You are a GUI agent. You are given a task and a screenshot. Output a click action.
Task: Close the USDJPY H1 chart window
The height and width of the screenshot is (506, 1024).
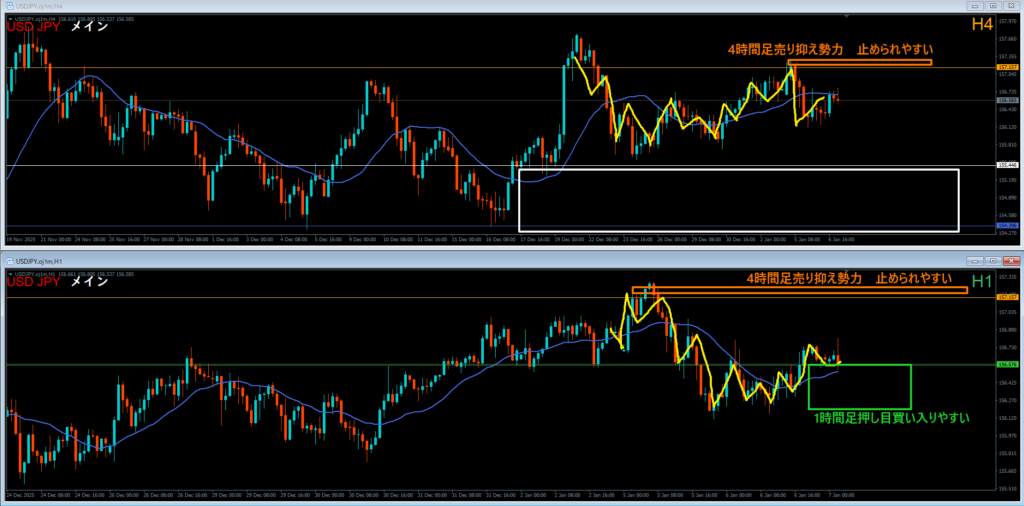[x=1010, y=261]
